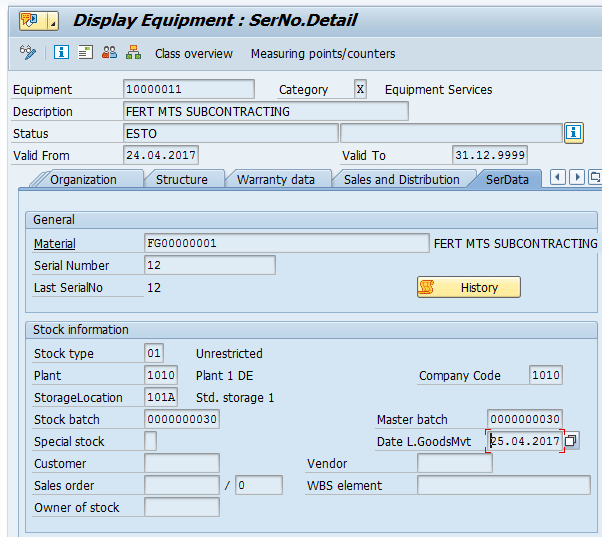602x537 pixels.
Task: Open status info icon next to Status field
Action: [574, 133]
